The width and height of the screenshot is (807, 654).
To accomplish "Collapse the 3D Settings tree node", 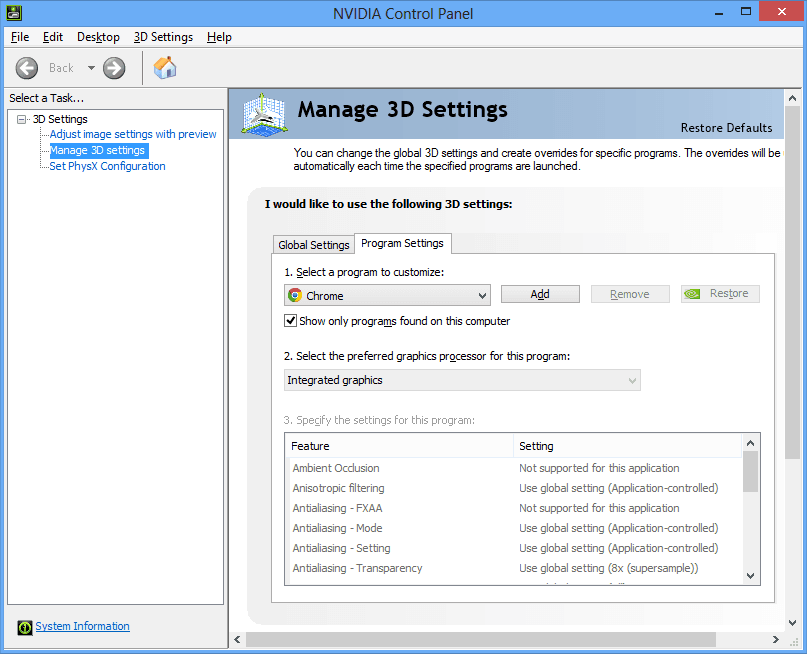I will [21, 119].
